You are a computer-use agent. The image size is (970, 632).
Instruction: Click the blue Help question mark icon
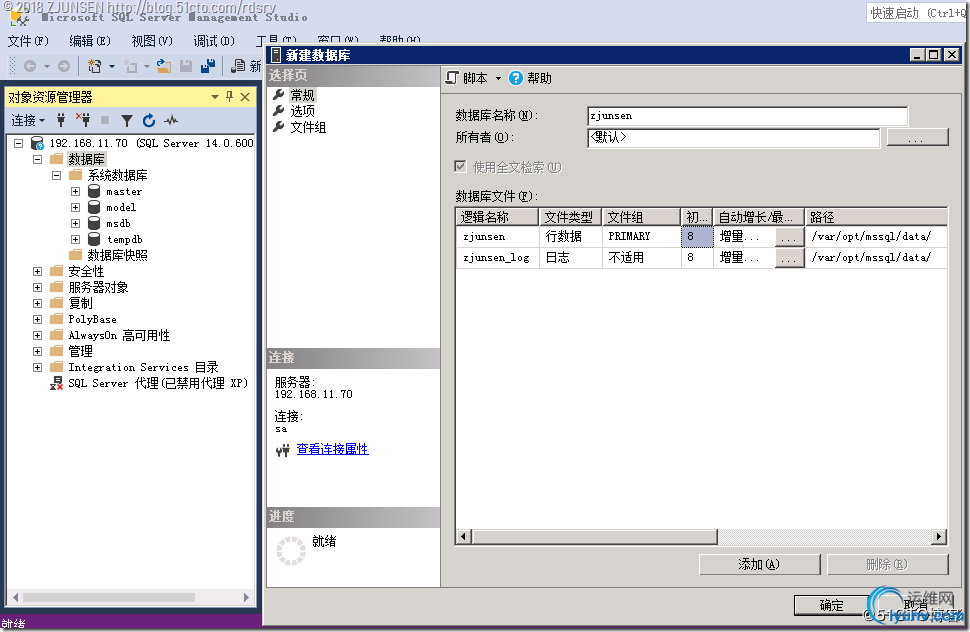pyautogui.click(x=515, y=78)
